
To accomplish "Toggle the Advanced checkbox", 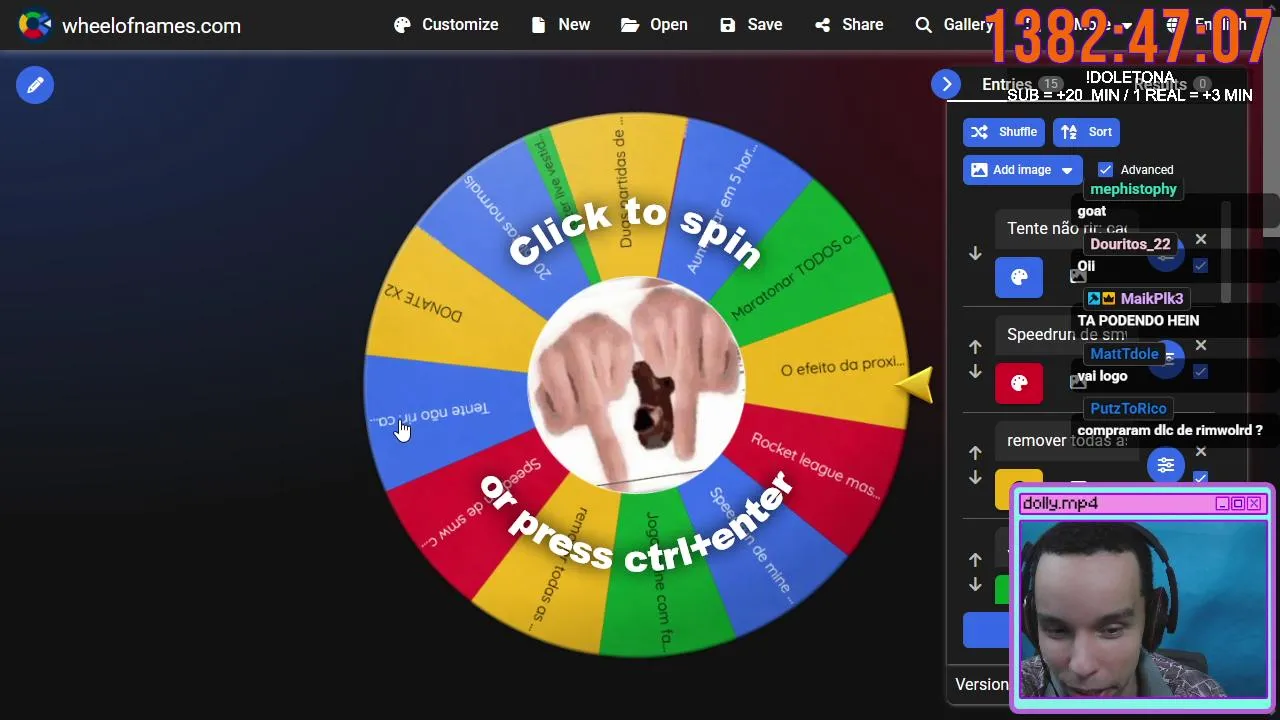I will (1105, 170).
